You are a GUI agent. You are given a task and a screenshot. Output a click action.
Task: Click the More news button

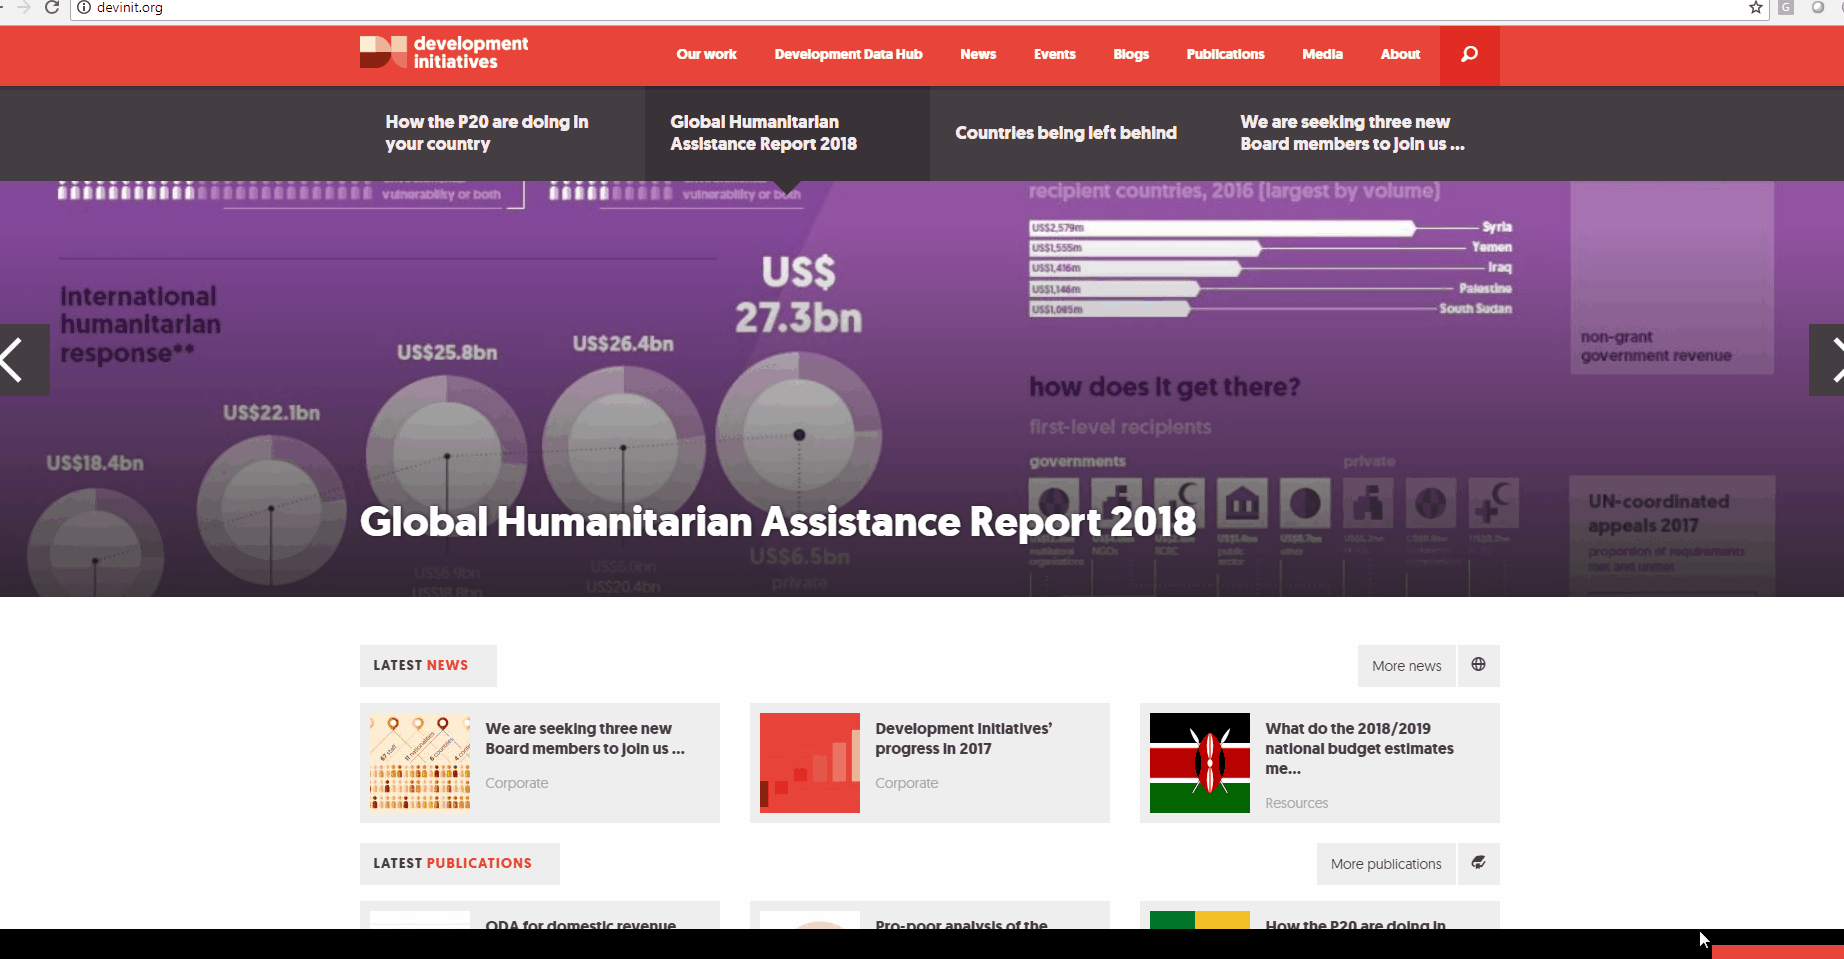coord(1407,665)
